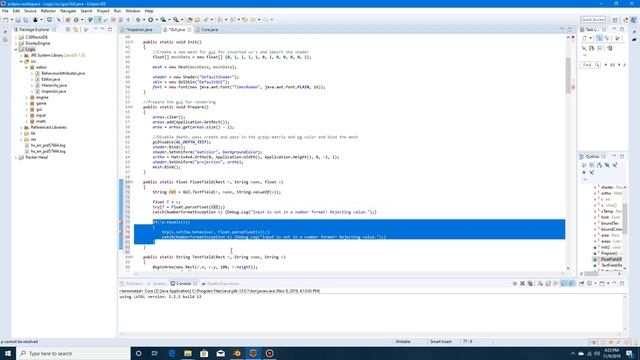Click the editor vertical scrollbar thumb
The width and height of the screenshot is (640, 360).
pos(568,76)
